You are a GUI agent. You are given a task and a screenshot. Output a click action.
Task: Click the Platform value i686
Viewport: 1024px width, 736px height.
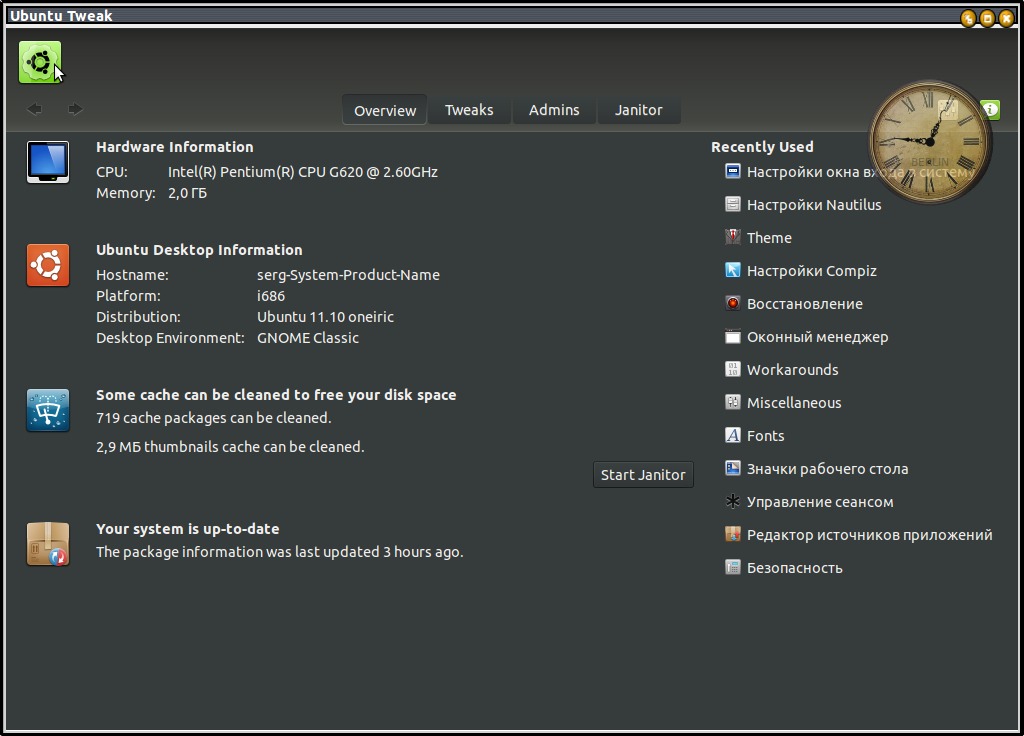point(271,296)
